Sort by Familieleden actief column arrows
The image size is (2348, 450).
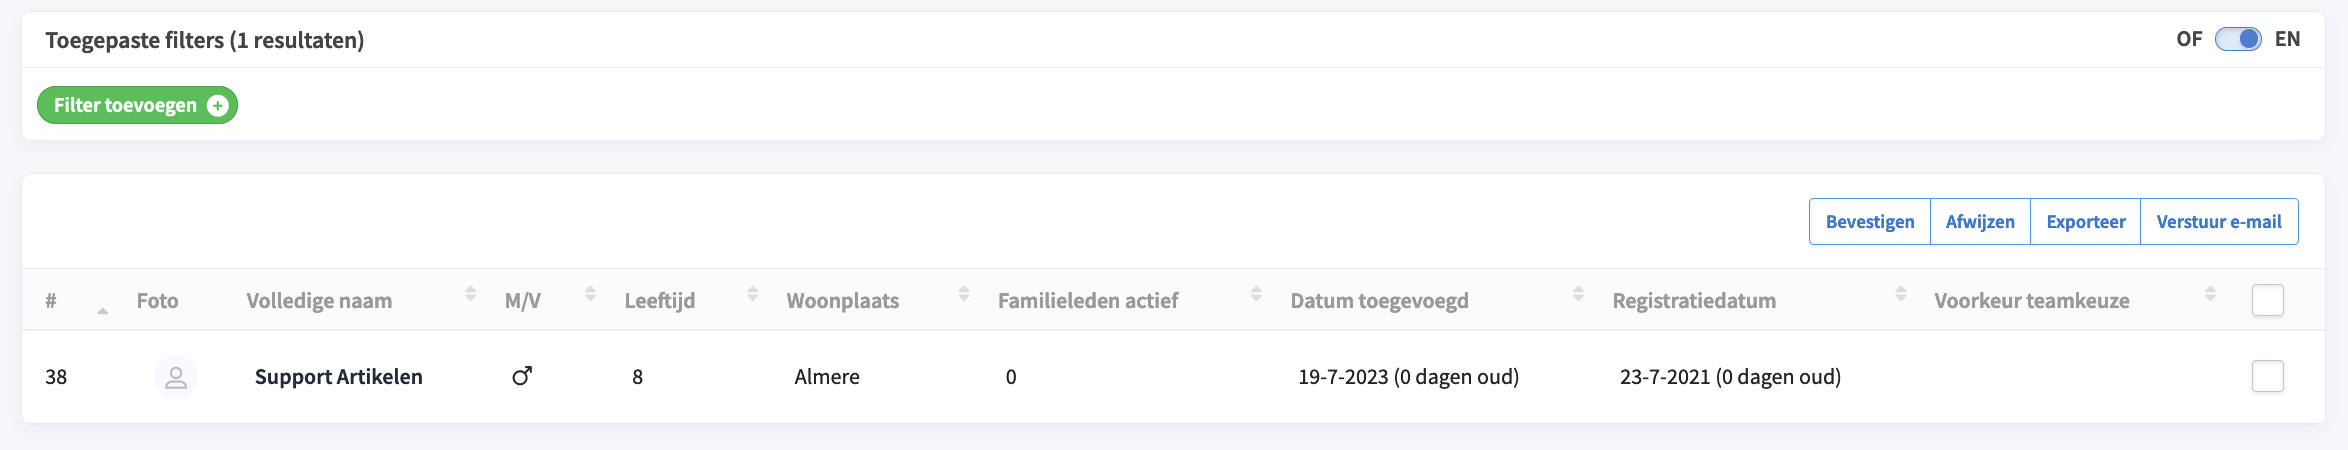point(1256,294)
